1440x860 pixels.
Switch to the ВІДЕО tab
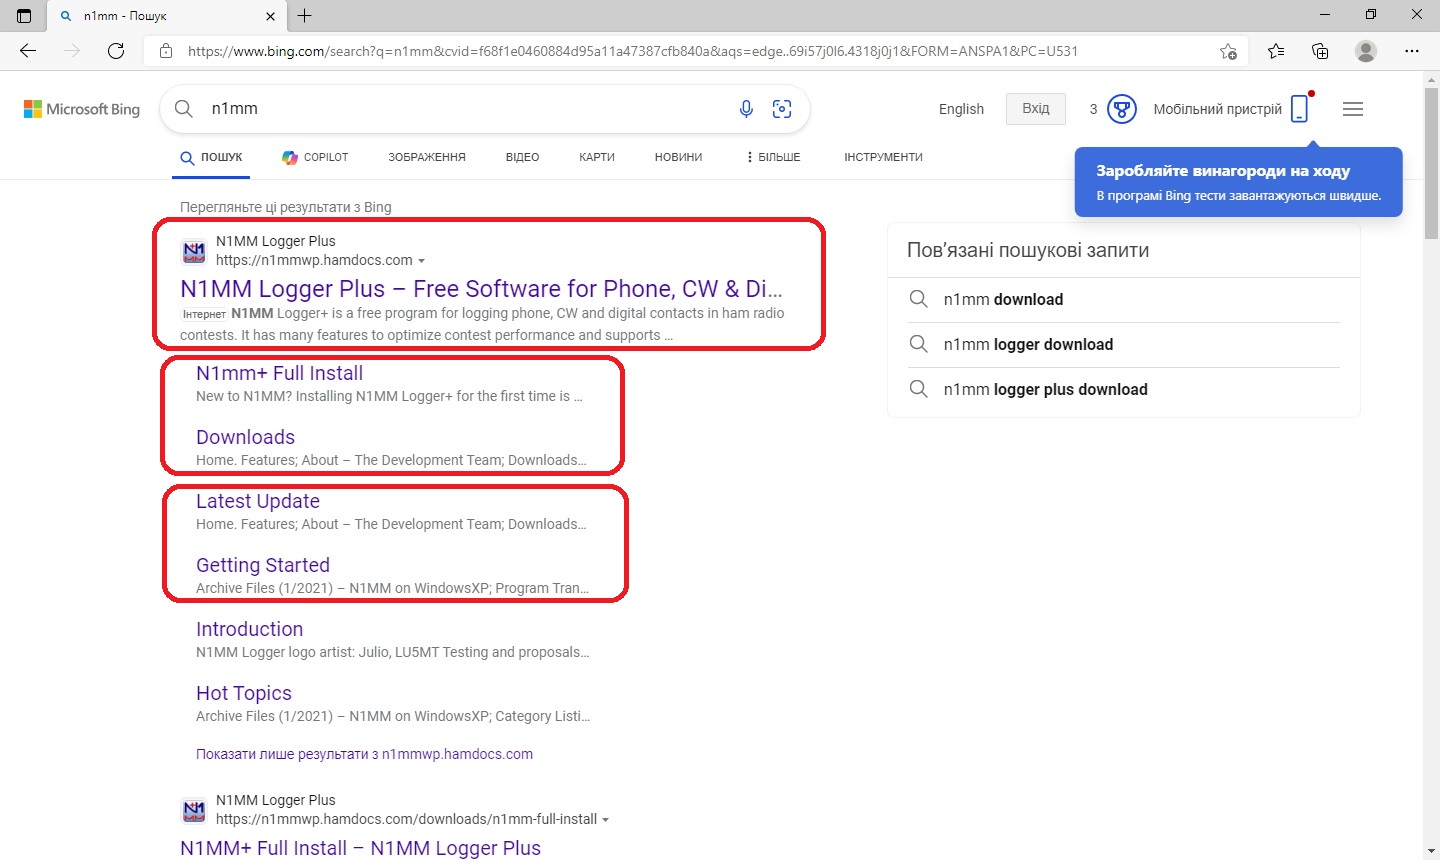(x=522, y=157)
